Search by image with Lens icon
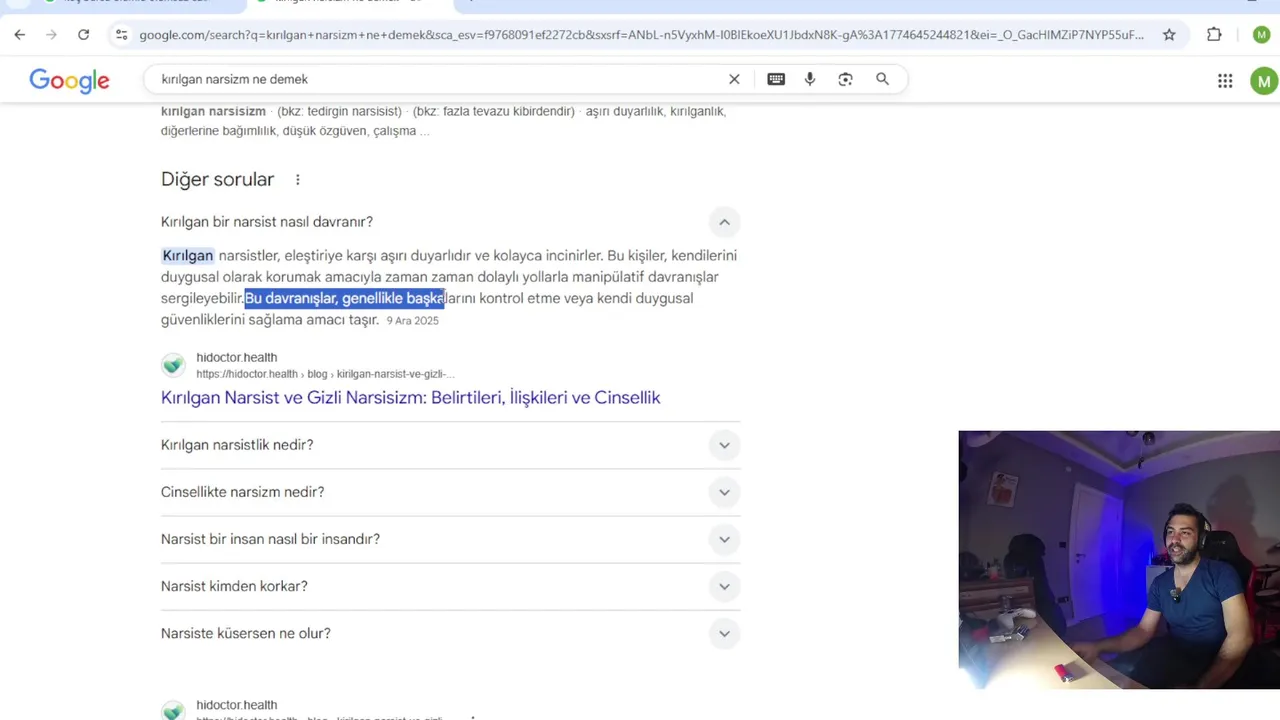The height and width of the screenshot is (720, 1280). pos(846,79)
